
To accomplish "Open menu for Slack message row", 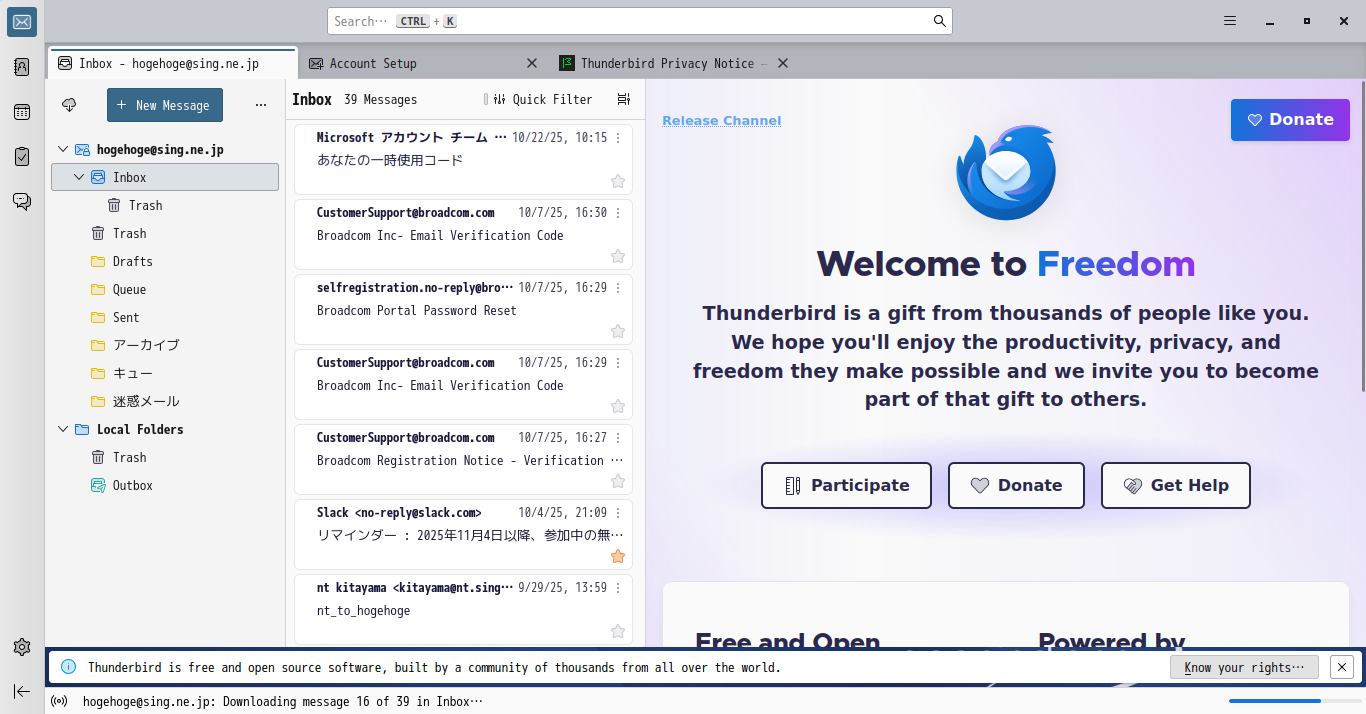I will 618,513.
